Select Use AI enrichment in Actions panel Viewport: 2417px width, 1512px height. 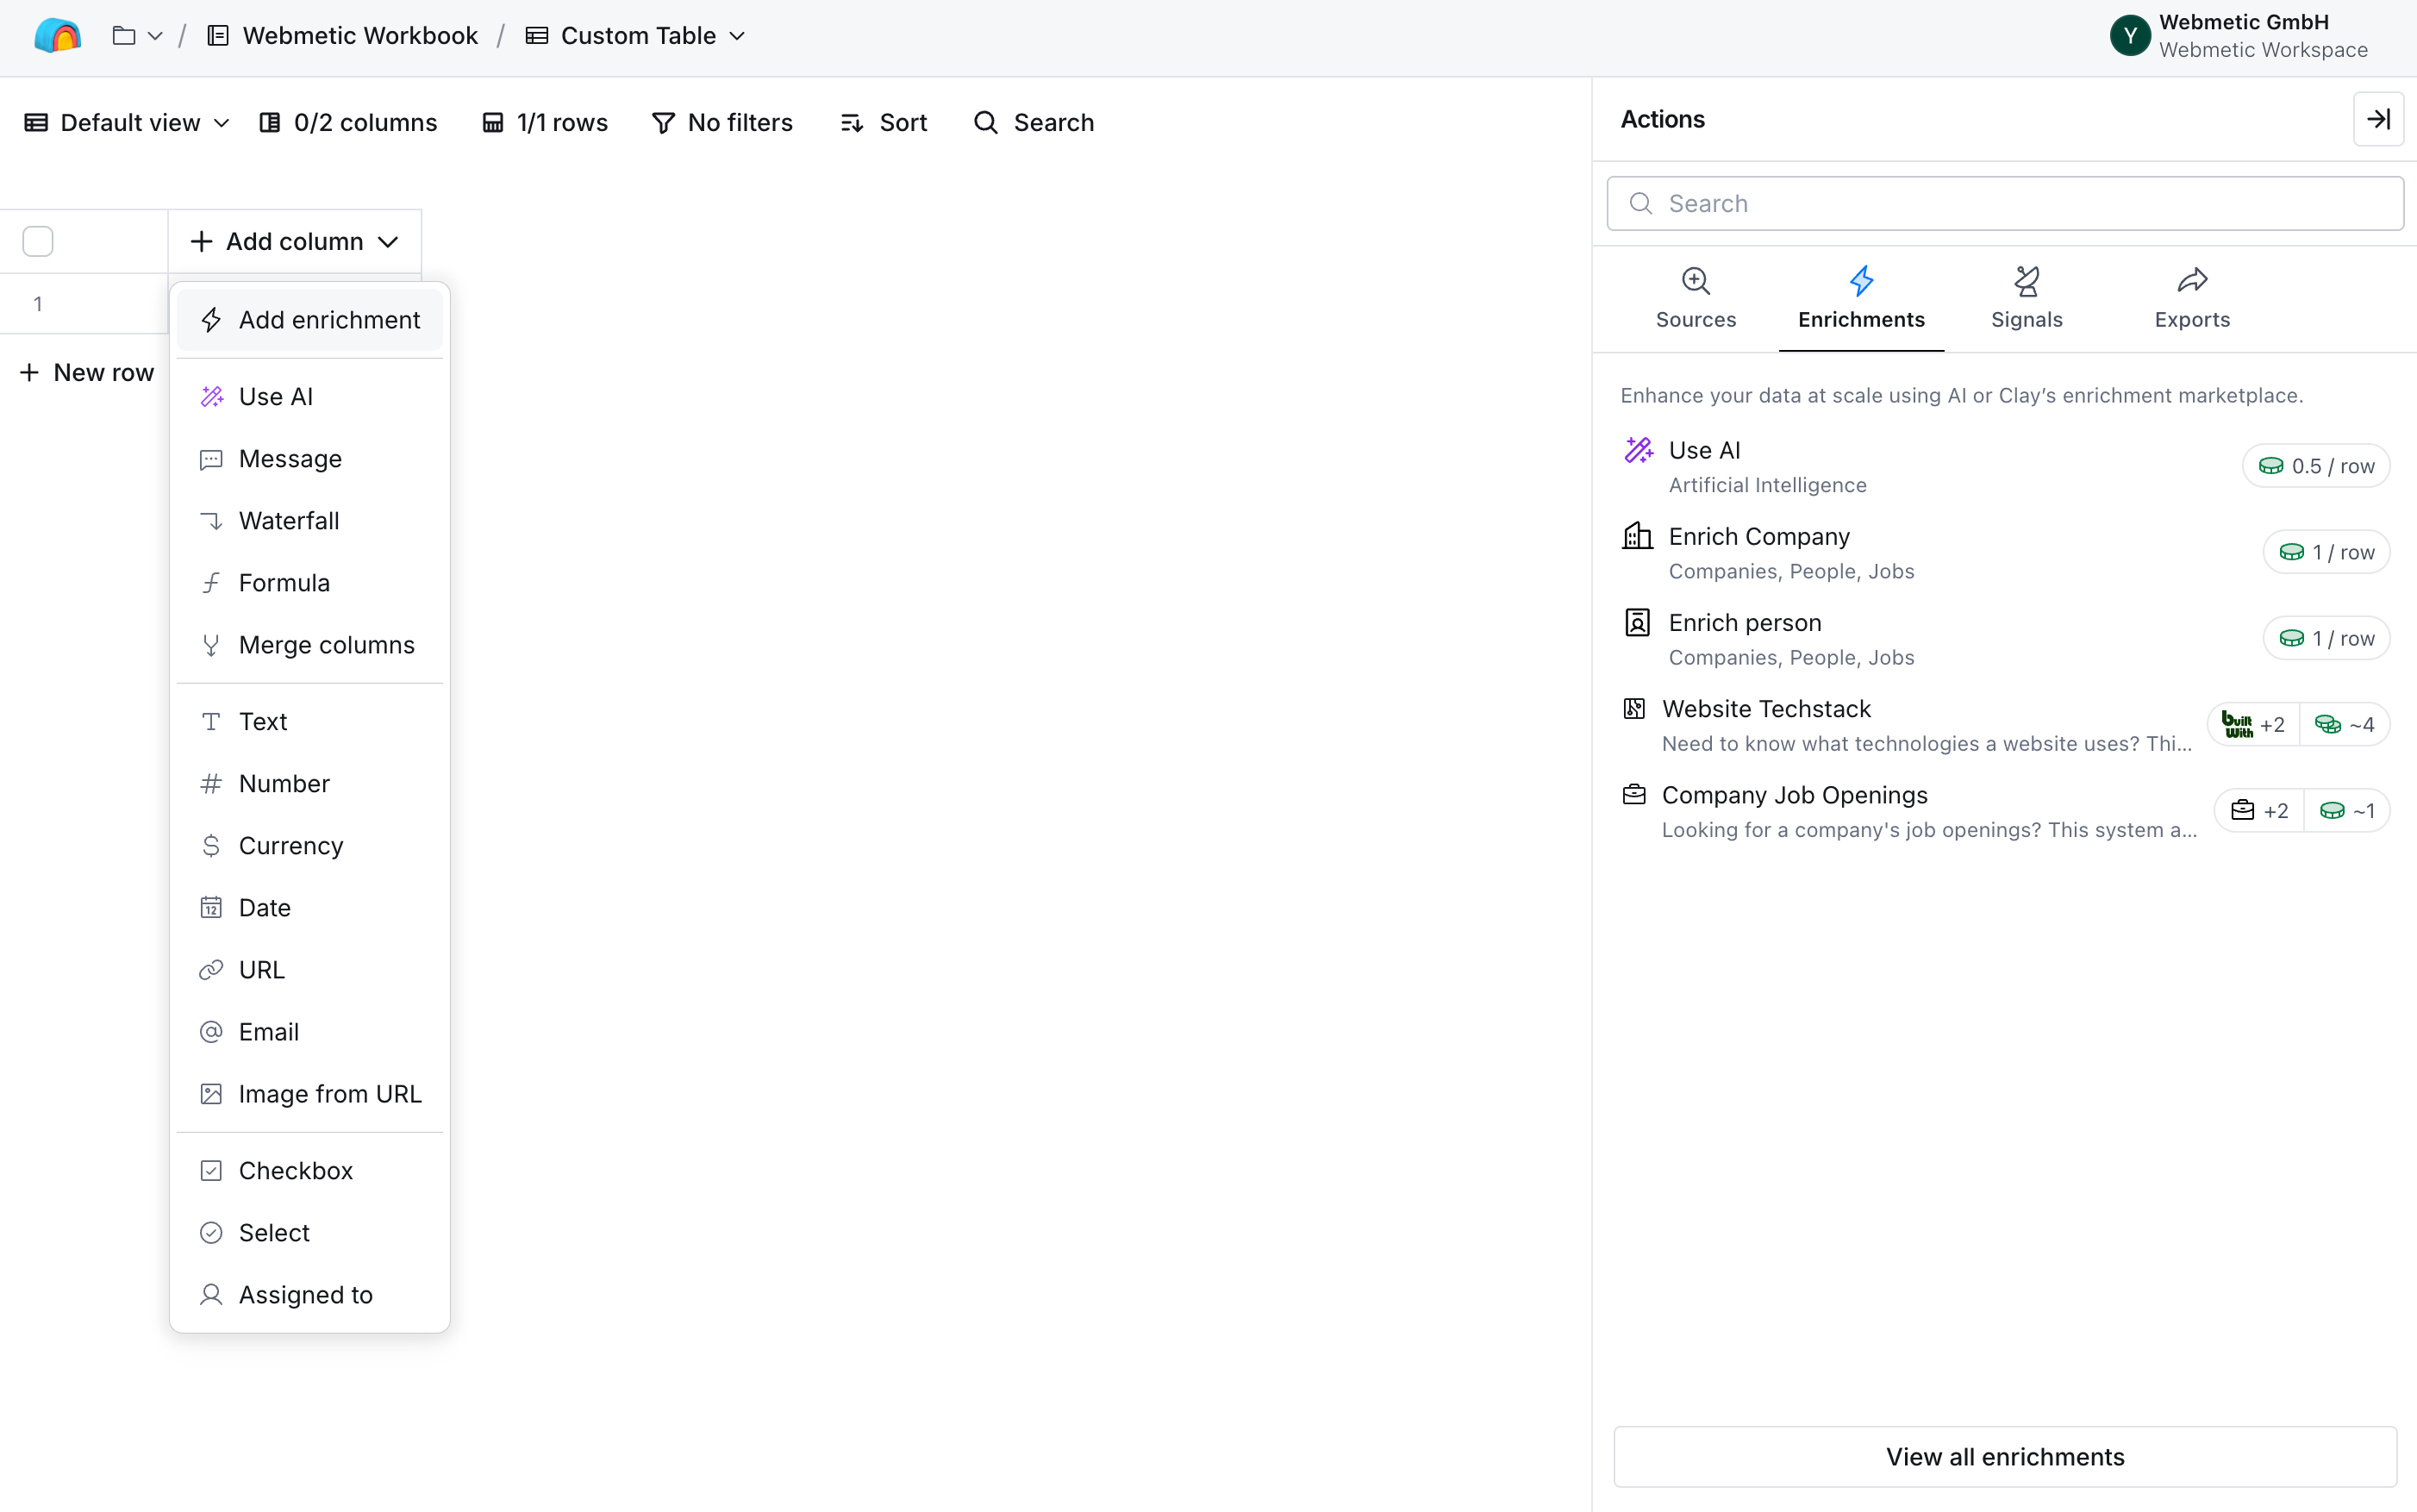coord(2005,467)
